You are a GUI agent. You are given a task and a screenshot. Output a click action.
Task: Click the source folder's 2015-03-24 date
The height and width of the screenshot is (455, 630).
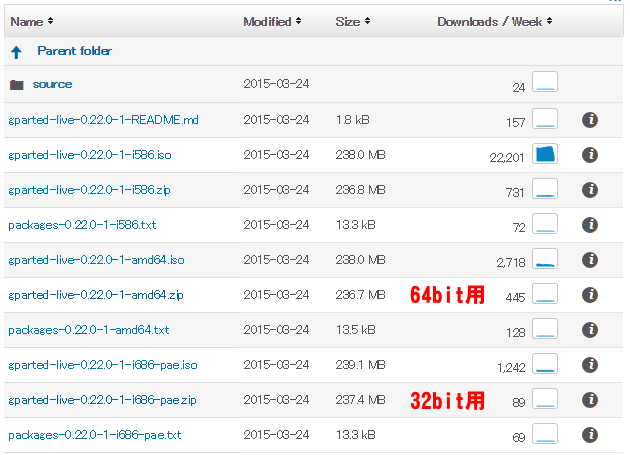pos(276,84)
